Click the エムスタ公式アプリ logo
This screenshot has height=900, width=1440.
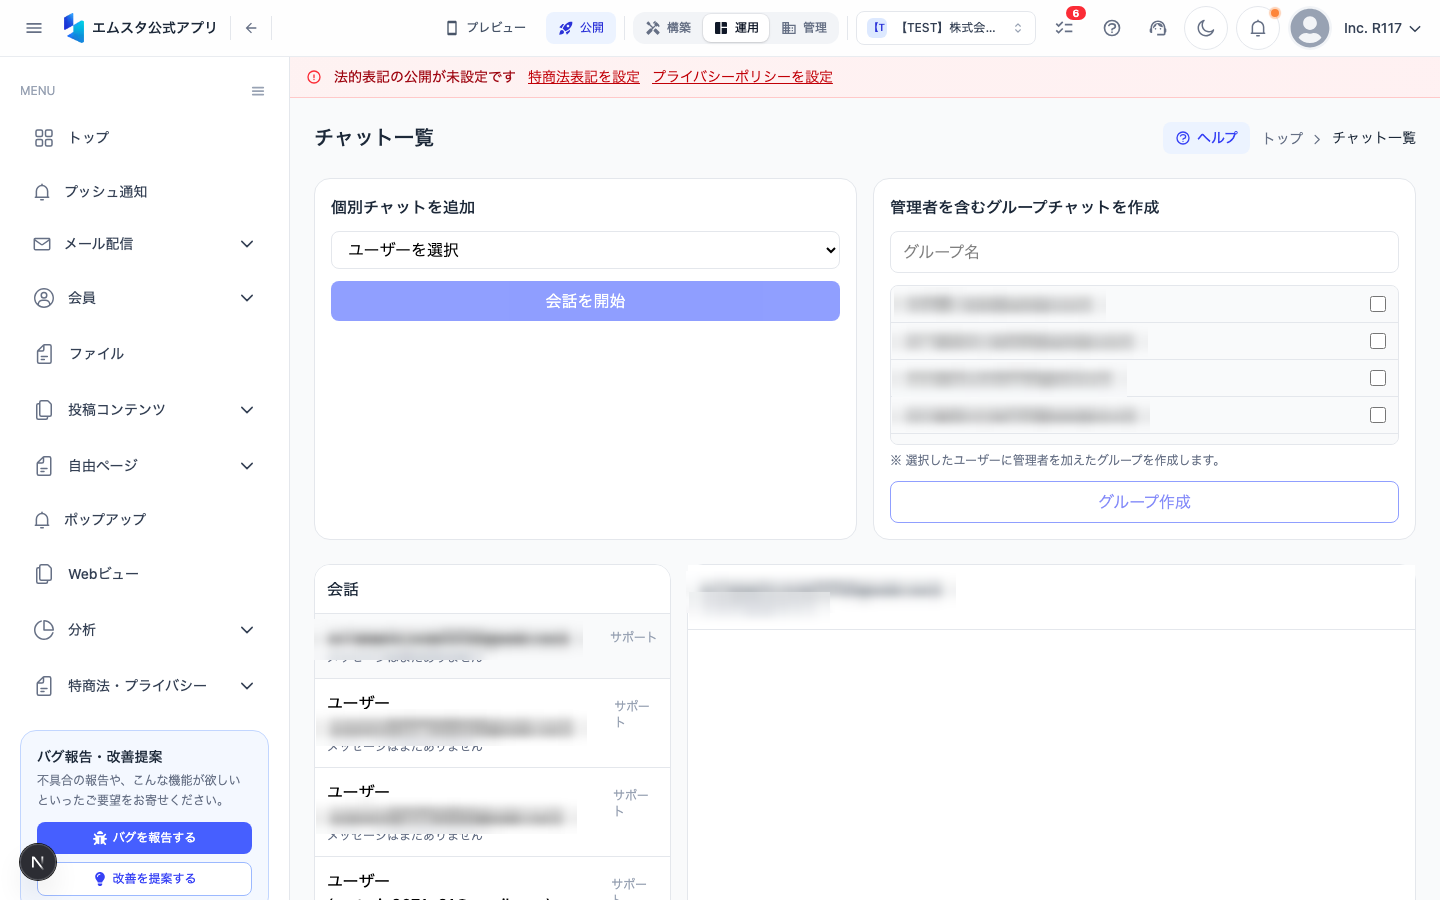(x=140, y=28)
